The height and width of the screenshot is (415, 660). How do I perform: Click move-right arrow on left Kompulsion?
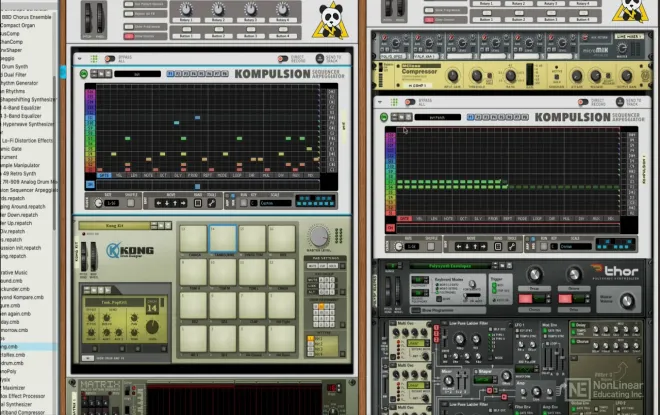coord(183,203)
